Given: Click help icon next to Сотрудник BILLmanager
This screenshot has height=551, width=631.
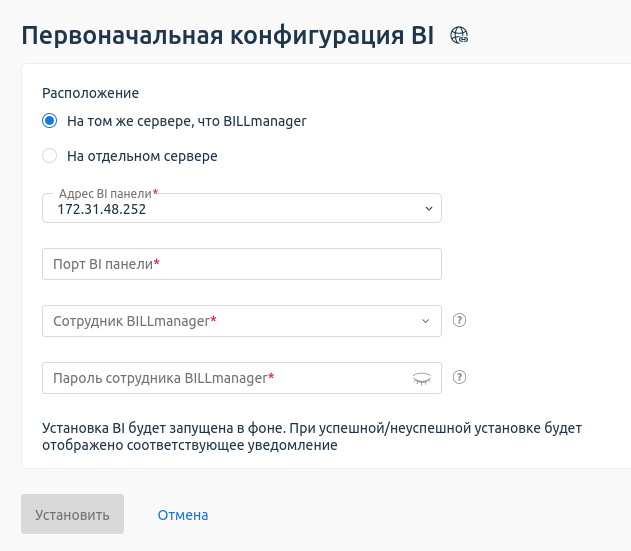Looking at the screenshot, I should (x=460, y=321).
